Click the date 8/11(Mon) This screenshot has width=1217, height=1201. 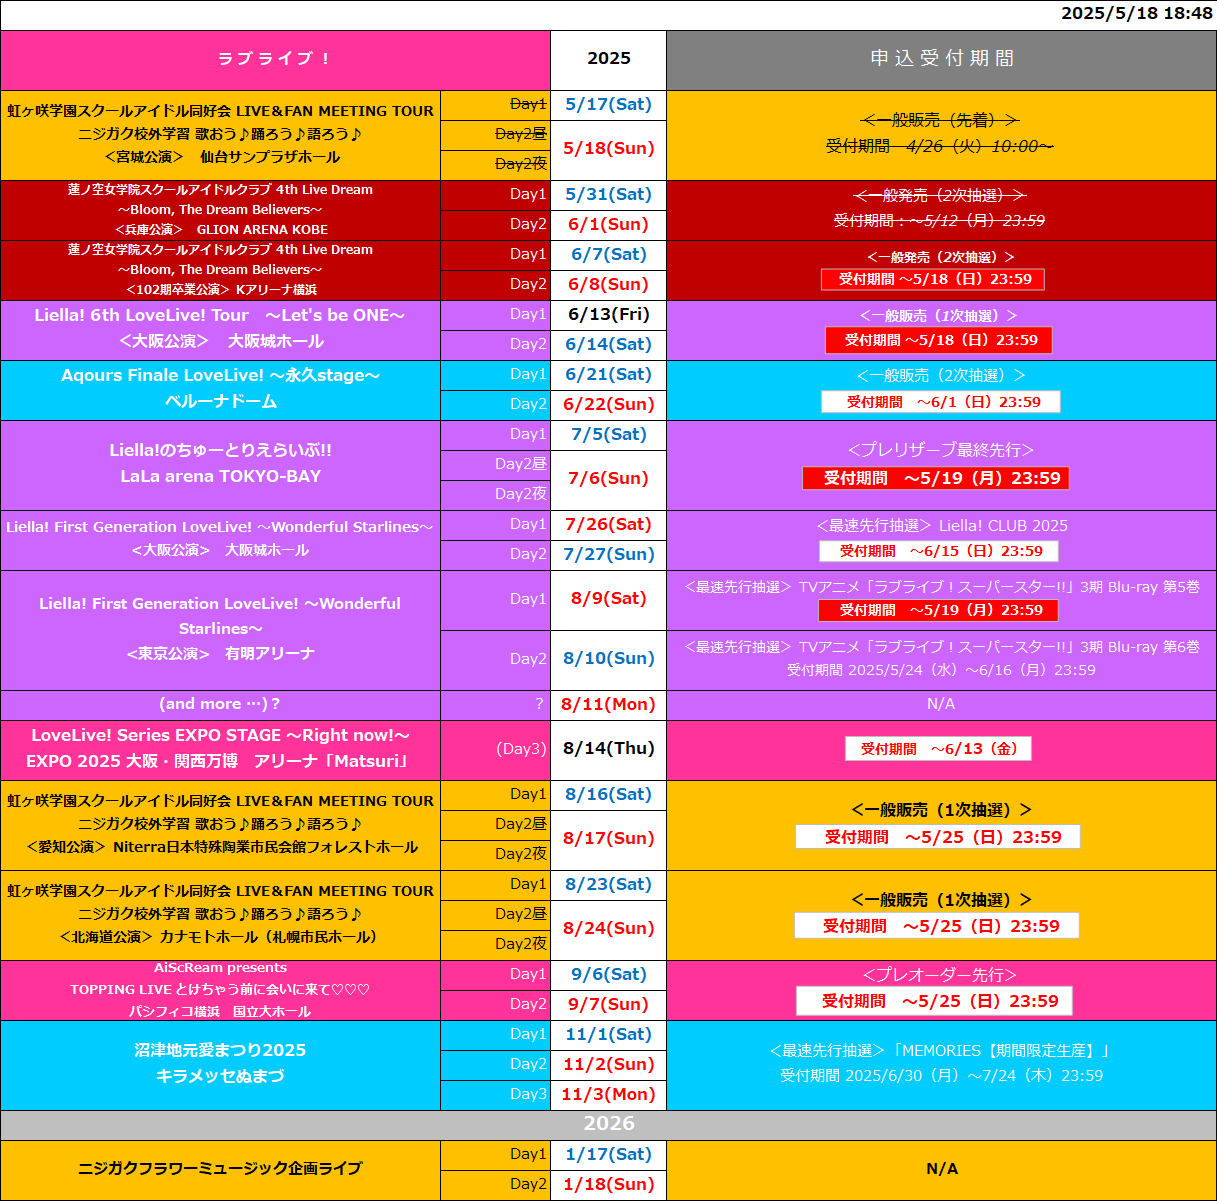click(608, 705)
